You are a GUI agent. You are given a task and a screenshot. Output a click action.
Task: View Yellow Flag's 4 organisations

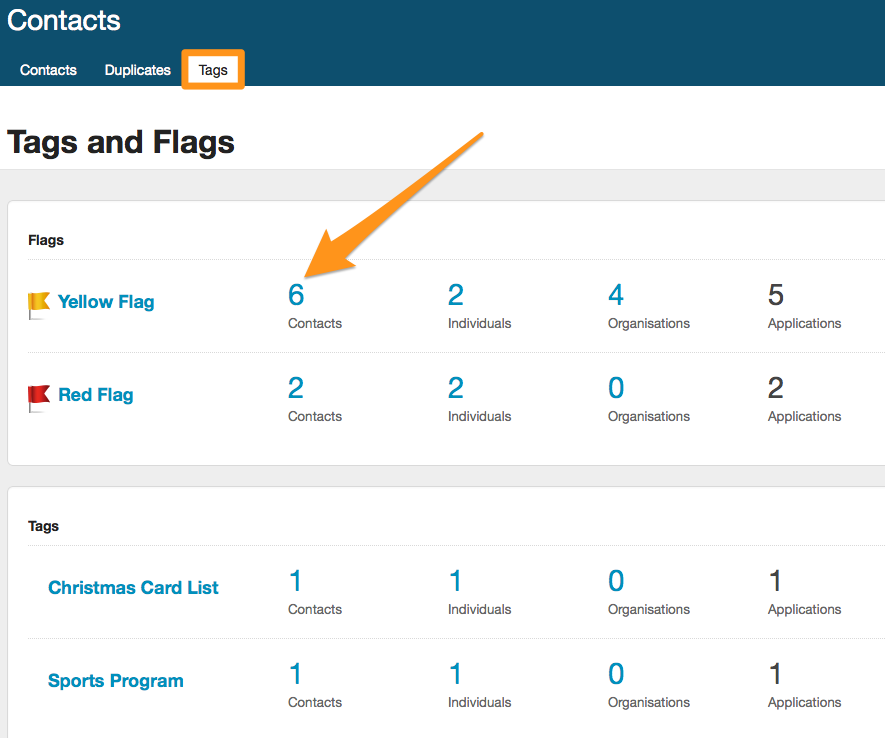coord(616,295)
